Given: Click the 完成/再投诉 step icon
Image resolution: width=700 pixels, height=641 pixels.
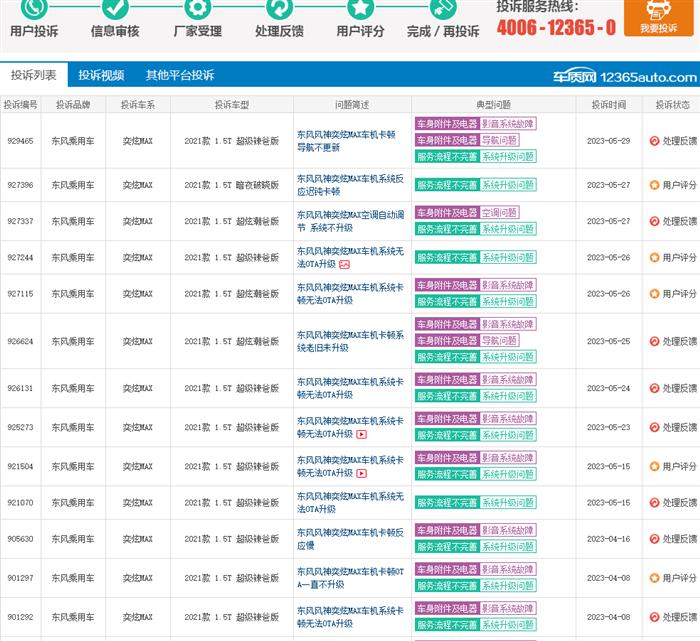Looking at the screenshot, I should [443, 8].
